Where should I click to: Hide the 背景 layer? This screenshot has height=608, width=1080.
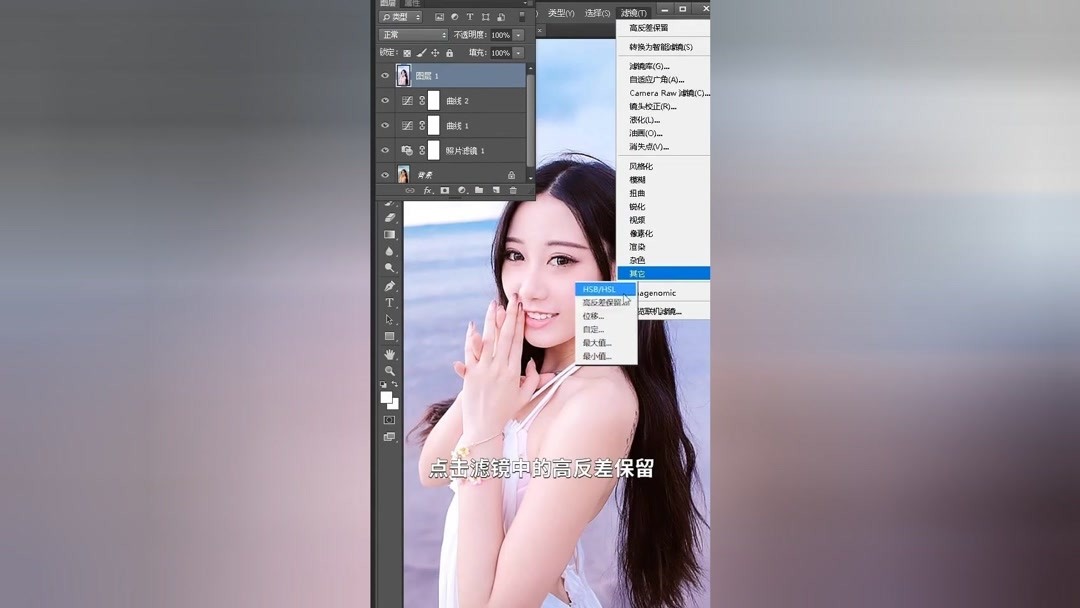tap(384, 173)
